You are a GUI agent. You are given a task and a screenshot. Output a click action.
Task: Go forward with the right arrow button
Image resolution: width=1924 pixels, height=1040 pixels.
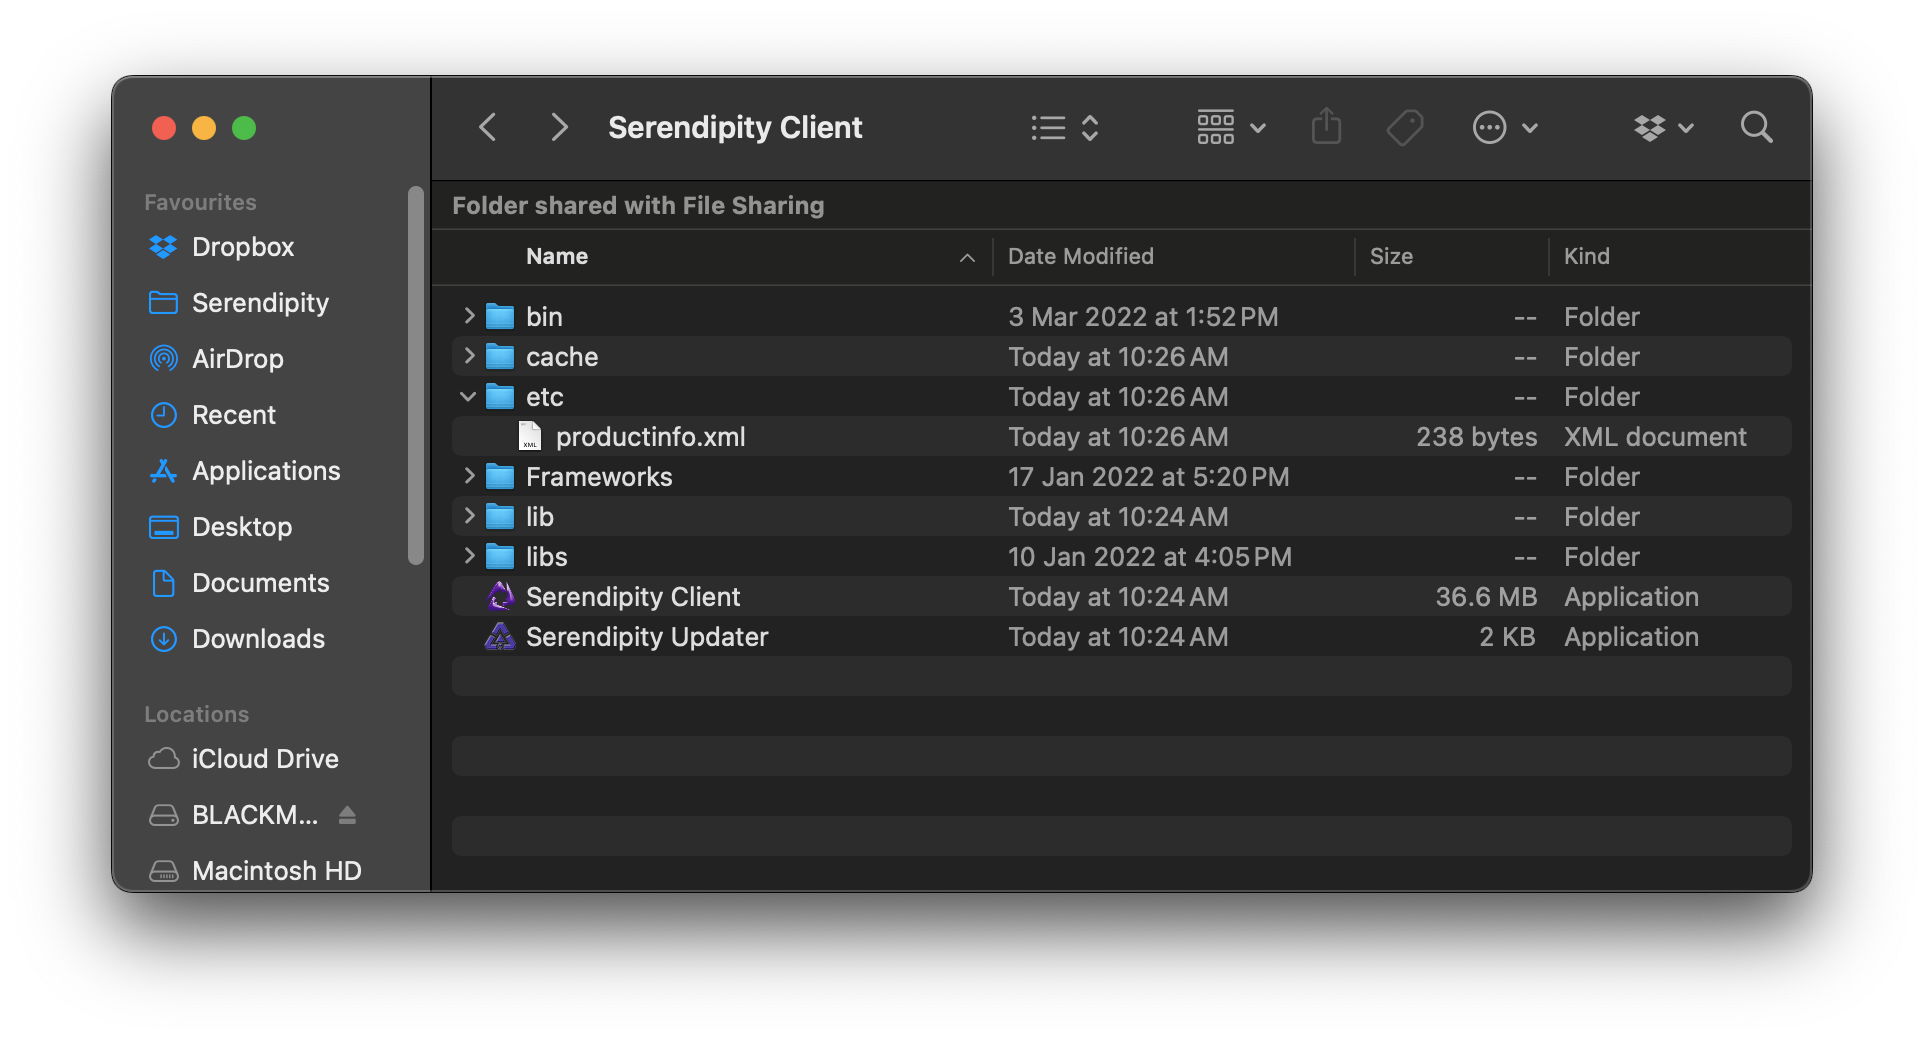[559, 128]
